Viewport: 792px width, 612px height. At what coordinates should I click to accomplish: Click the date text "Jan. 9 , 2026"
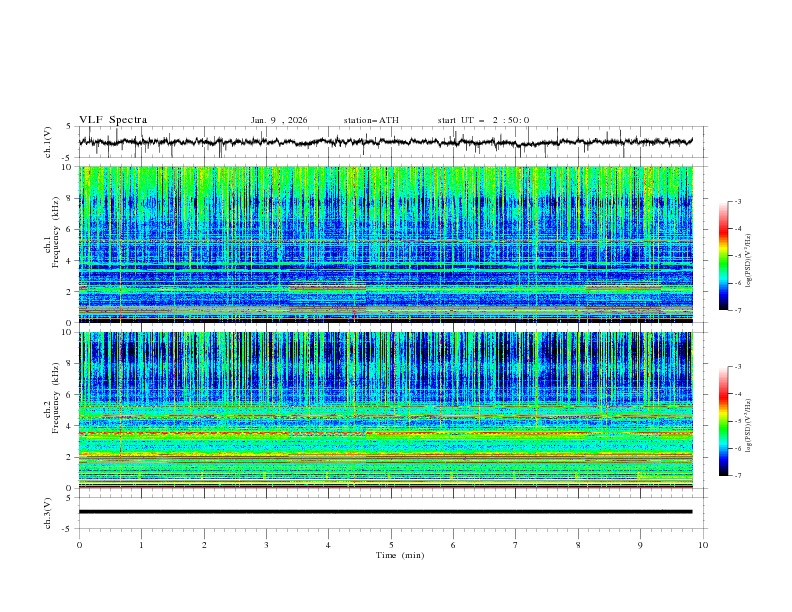(x=279, y=120)
